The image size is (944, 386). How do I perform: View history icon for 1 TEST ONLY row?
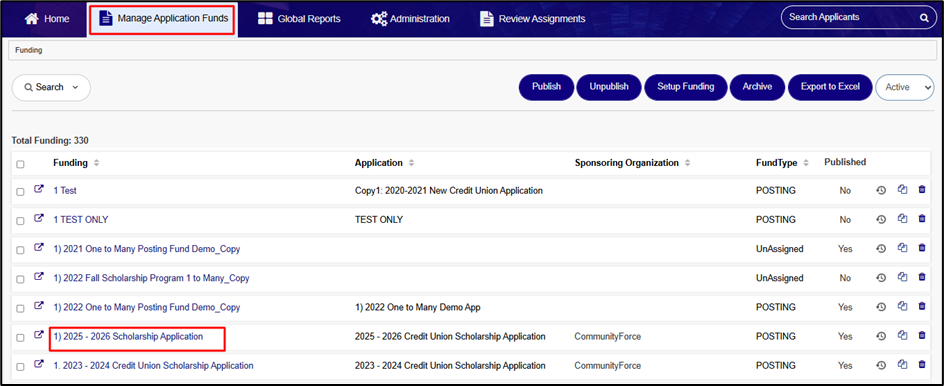[x=881, y=219]
